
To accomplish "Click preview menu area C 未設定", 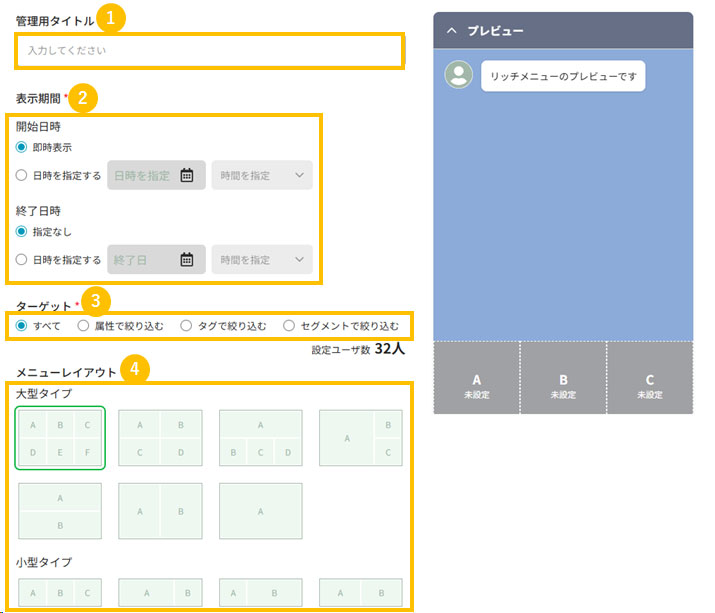I will click(649, 386).
